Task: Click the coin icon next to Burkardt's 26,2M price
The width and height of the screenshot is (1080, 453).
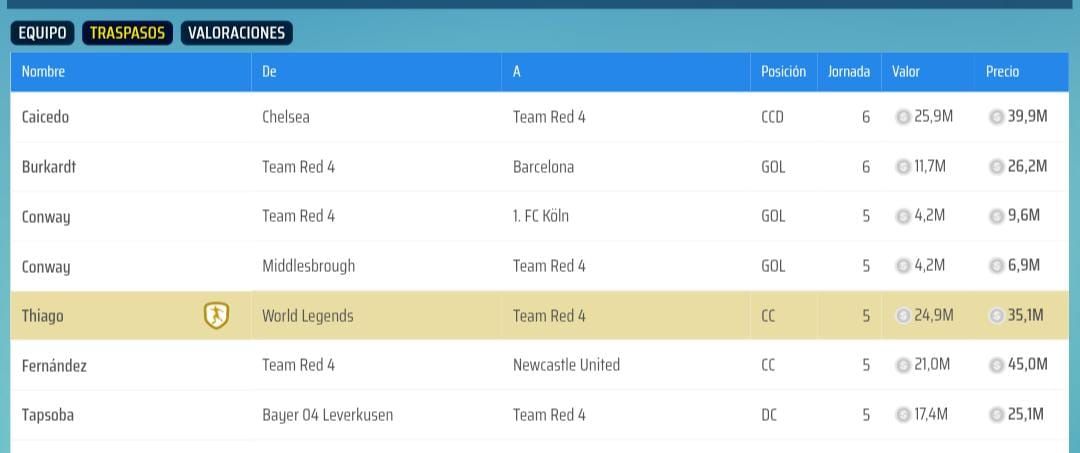Action: click(996, 167)
